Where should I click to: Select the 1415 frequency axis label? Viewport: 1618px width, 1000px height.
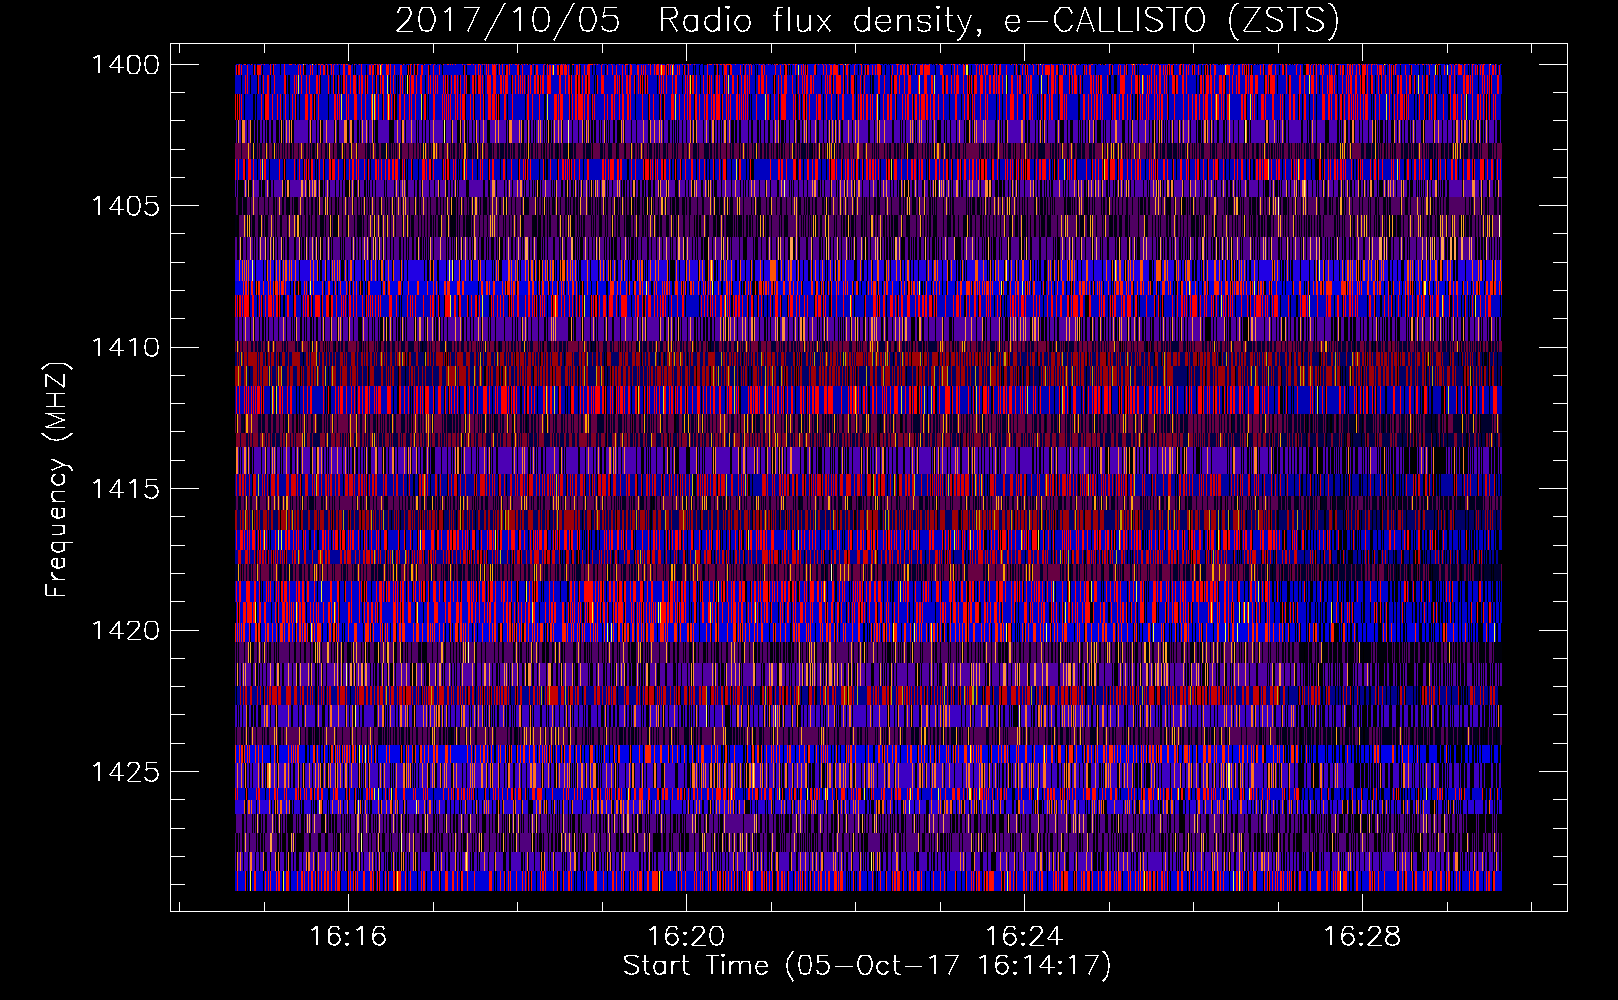coord(125,489)
